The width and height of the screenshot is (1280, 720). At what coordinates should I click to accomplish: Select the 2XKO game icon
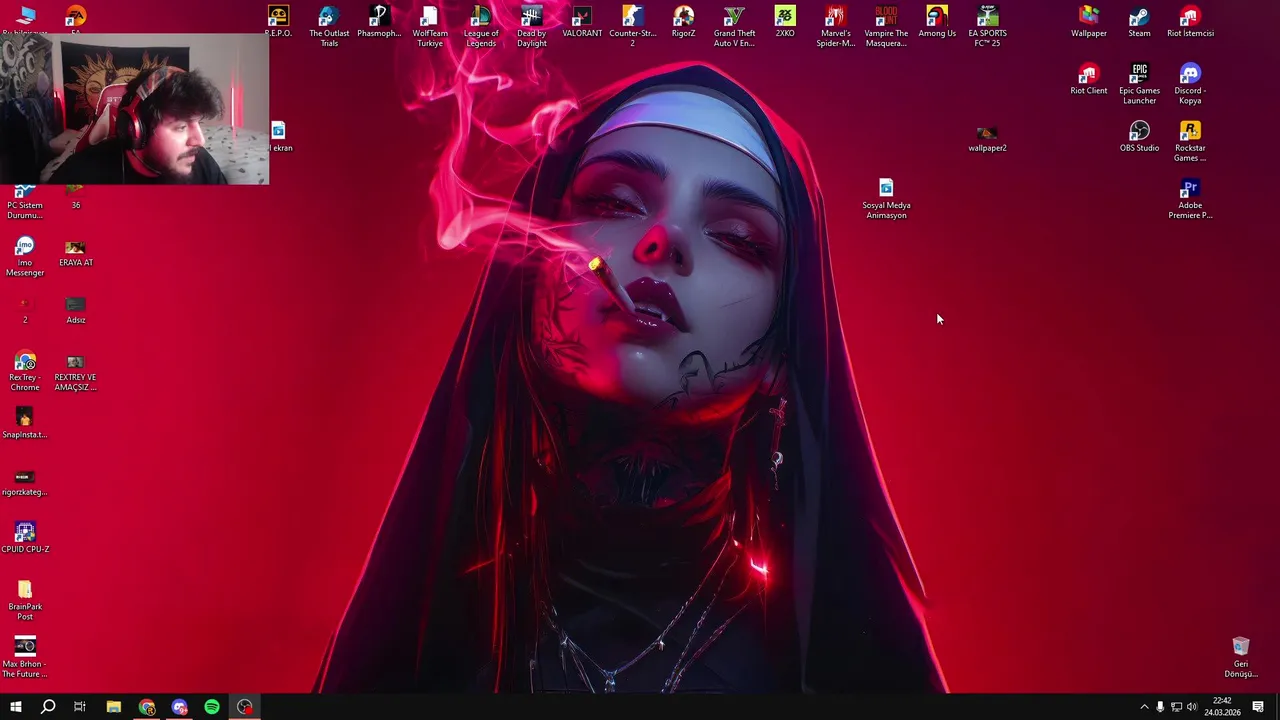pos(785,22)
